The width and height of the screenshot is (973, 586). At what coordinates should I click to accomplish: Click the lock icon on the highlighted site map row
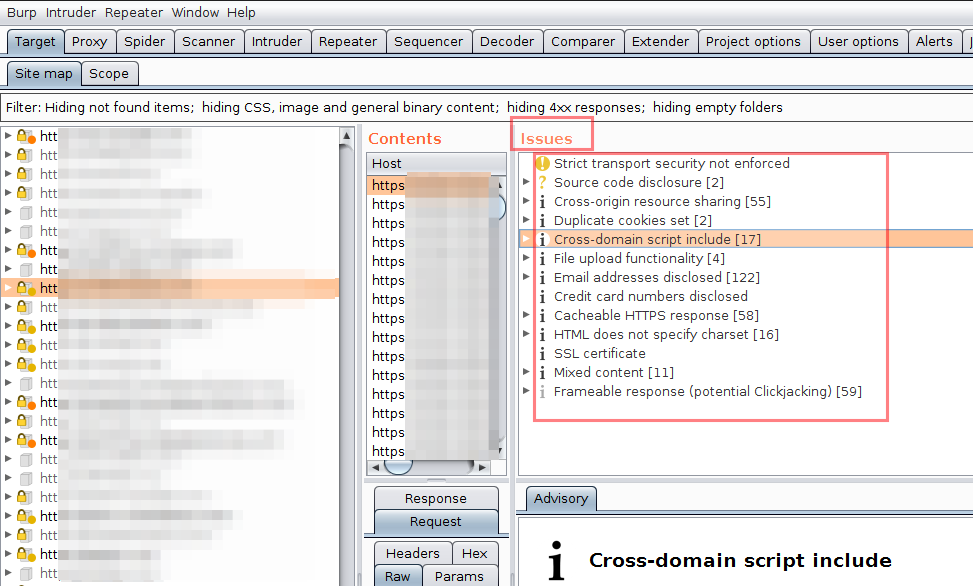(x=25, y=288)
